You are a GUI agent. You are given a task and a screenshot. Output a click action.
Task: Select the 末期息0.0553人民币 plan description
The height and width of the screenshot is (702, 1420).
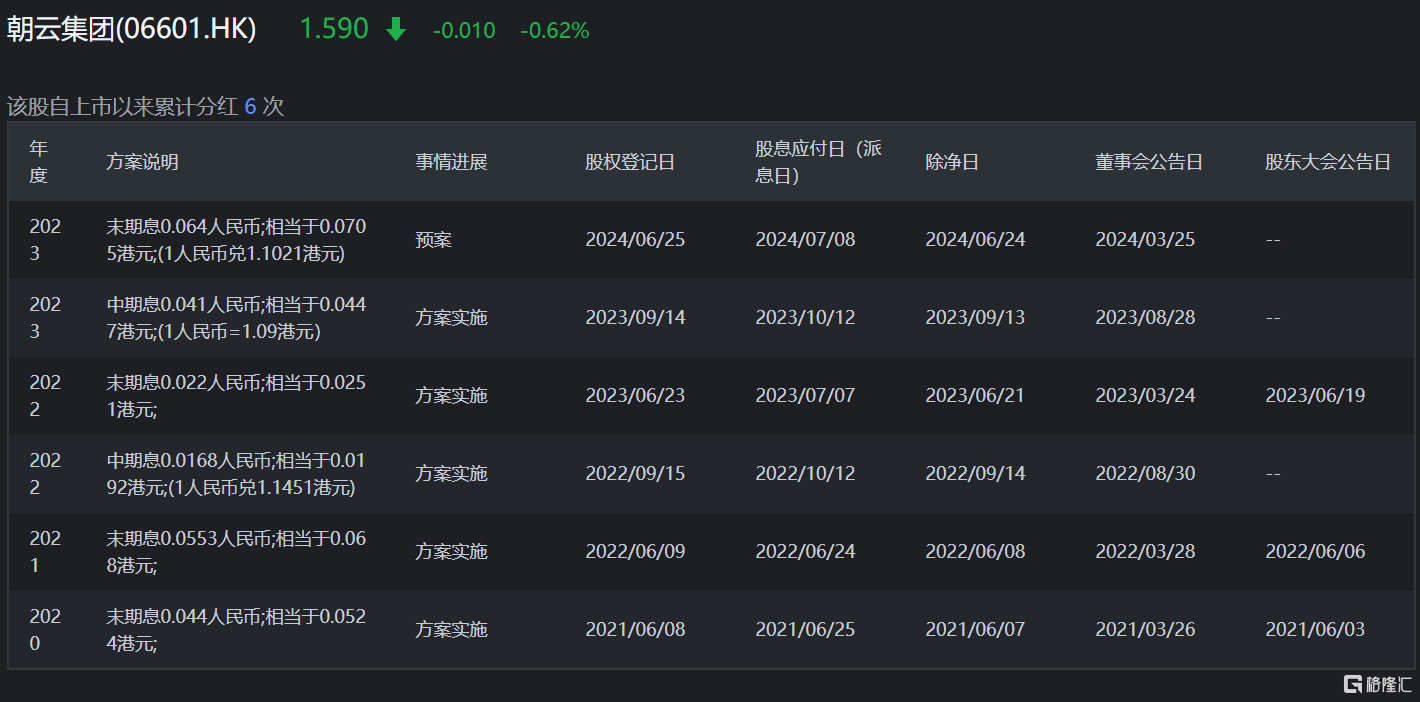(236, 552)
